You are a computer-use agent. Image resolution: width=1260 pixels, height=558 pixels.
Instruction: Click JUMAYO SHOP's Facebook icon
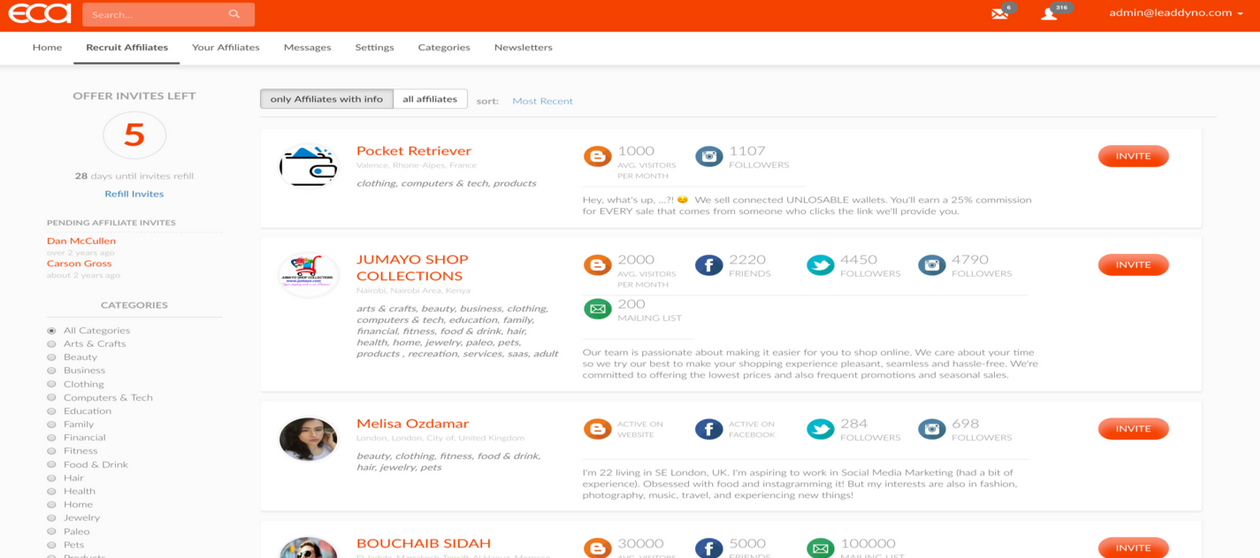click(x=709, y=265)
